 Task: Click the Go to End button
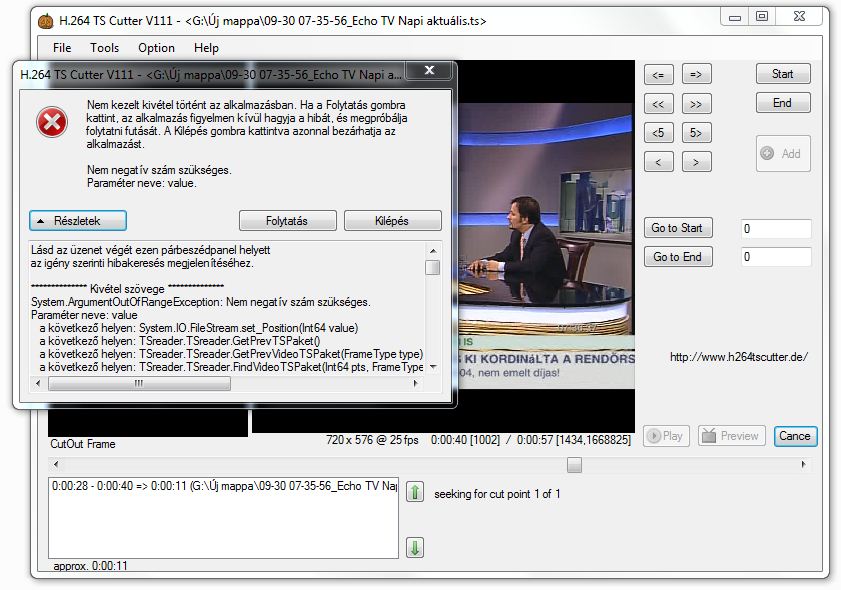677,257
